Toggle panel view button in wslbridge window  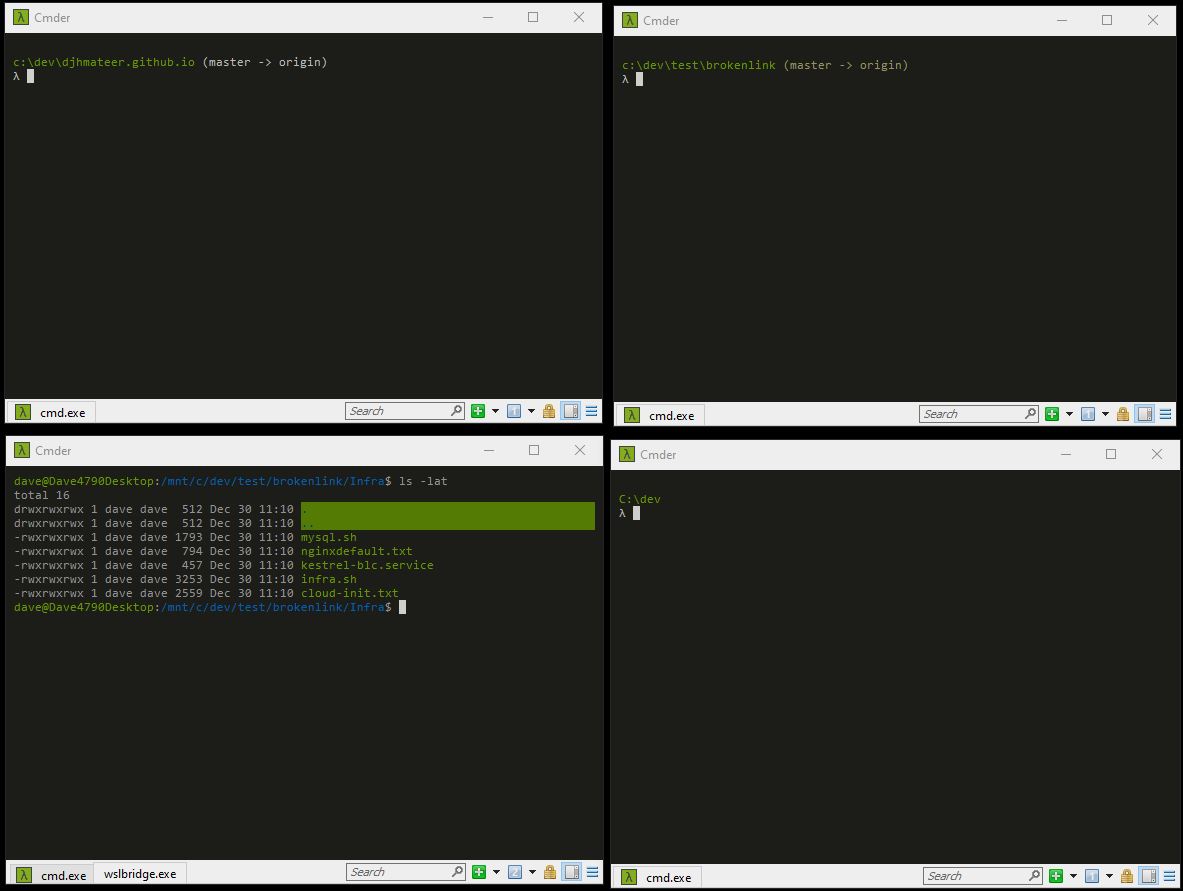[572, 872]
